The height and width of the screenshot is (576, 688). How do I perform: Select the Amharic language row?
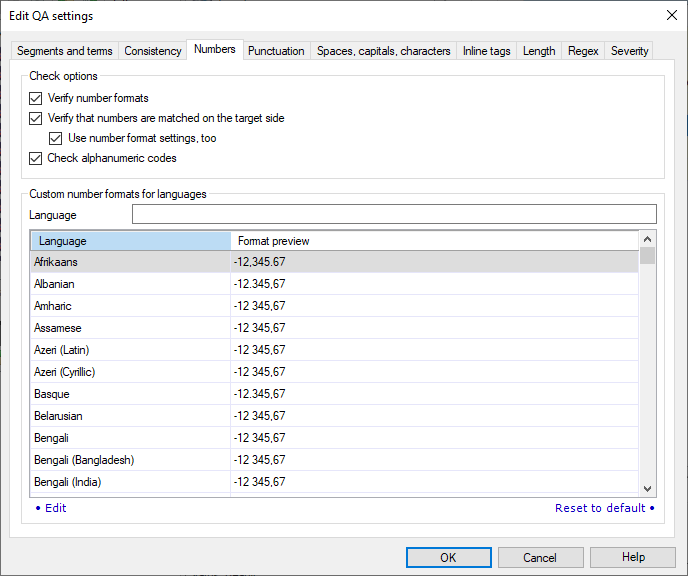[x=334, y=306]
